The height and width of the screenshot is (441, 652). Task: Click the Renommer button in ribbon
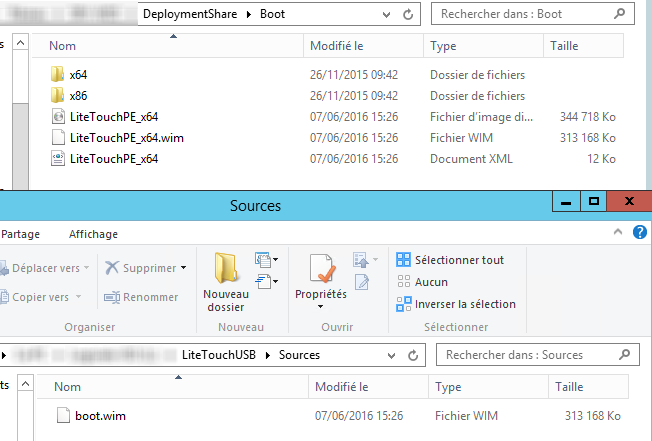[x=140, y=297]
